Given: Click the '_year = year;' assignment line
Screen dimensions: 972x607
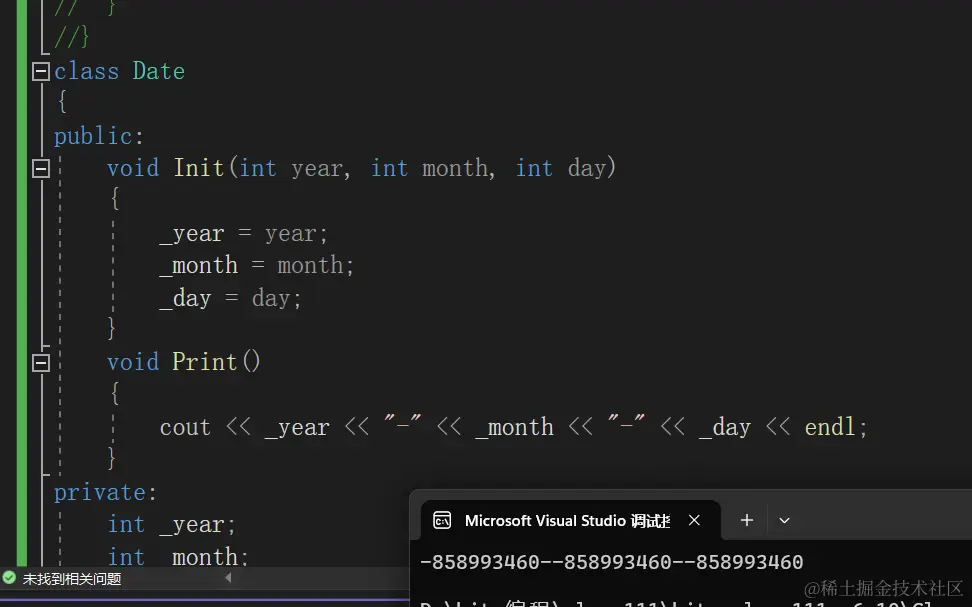Looking at the screenshot, I should pos(243,234).
